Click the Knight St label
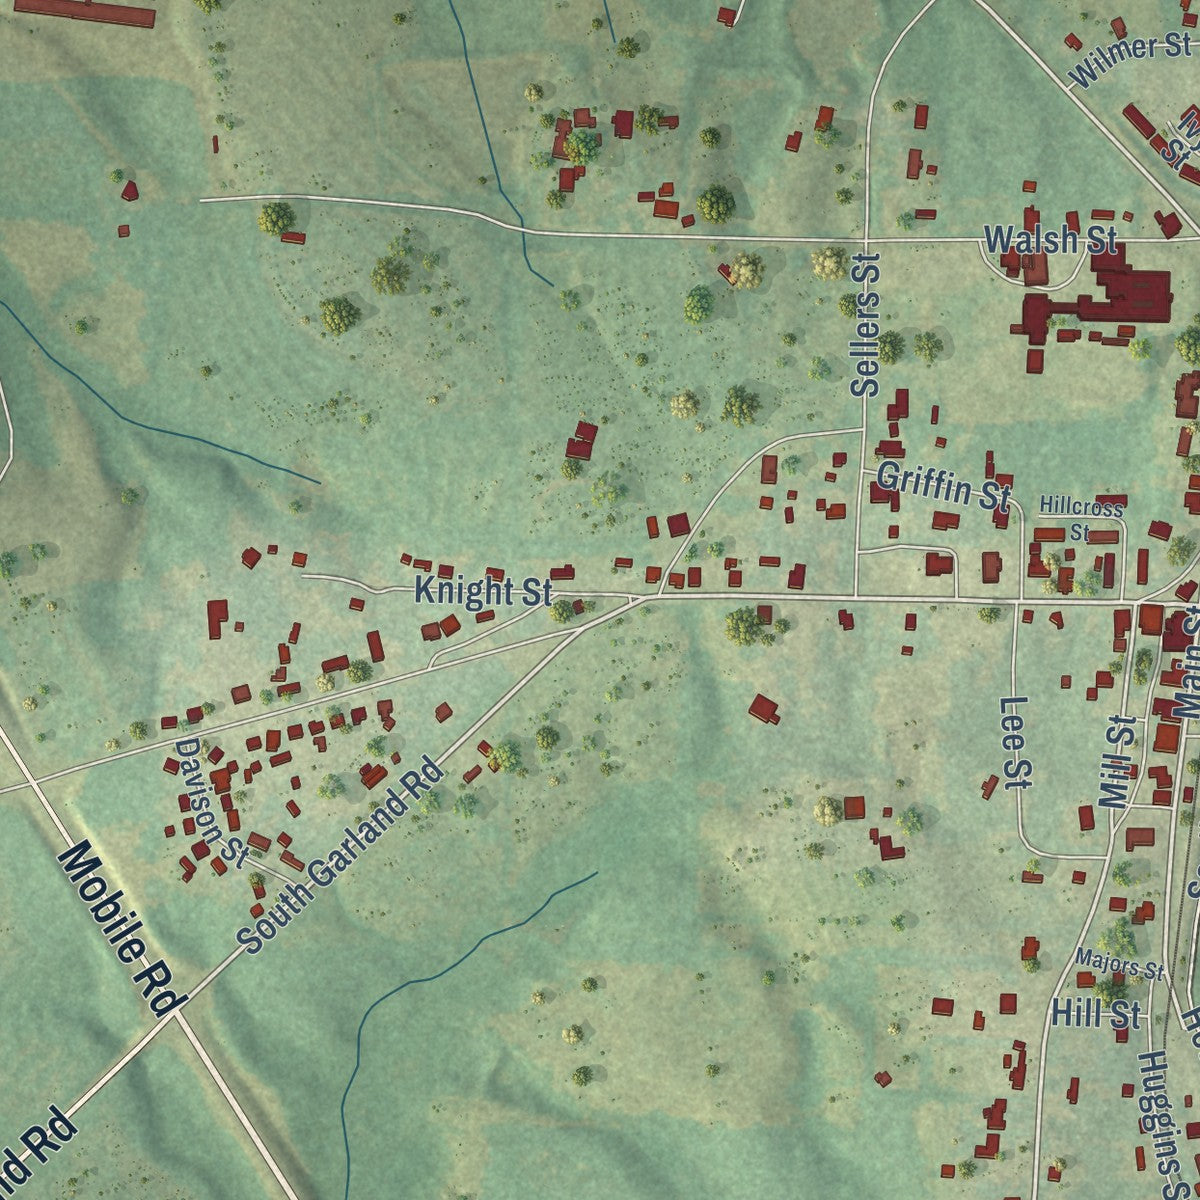The height and width of the screenshot is (1200, 1200). click(483, 591)
